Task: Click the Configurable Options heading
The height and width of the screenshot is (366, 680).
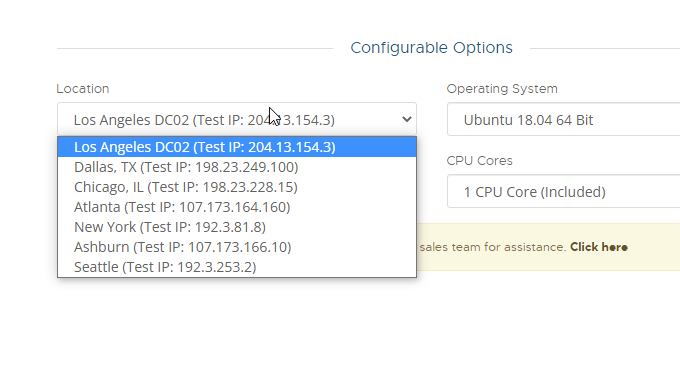Action: (x=432, y=48)
